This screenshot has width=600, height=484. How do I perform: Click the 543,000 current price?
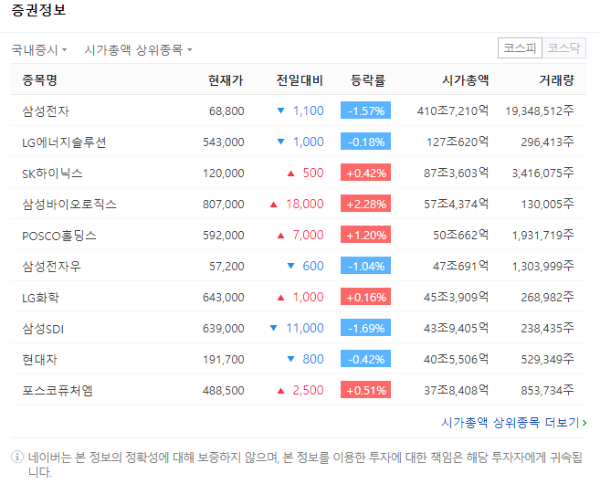point(223,142)
